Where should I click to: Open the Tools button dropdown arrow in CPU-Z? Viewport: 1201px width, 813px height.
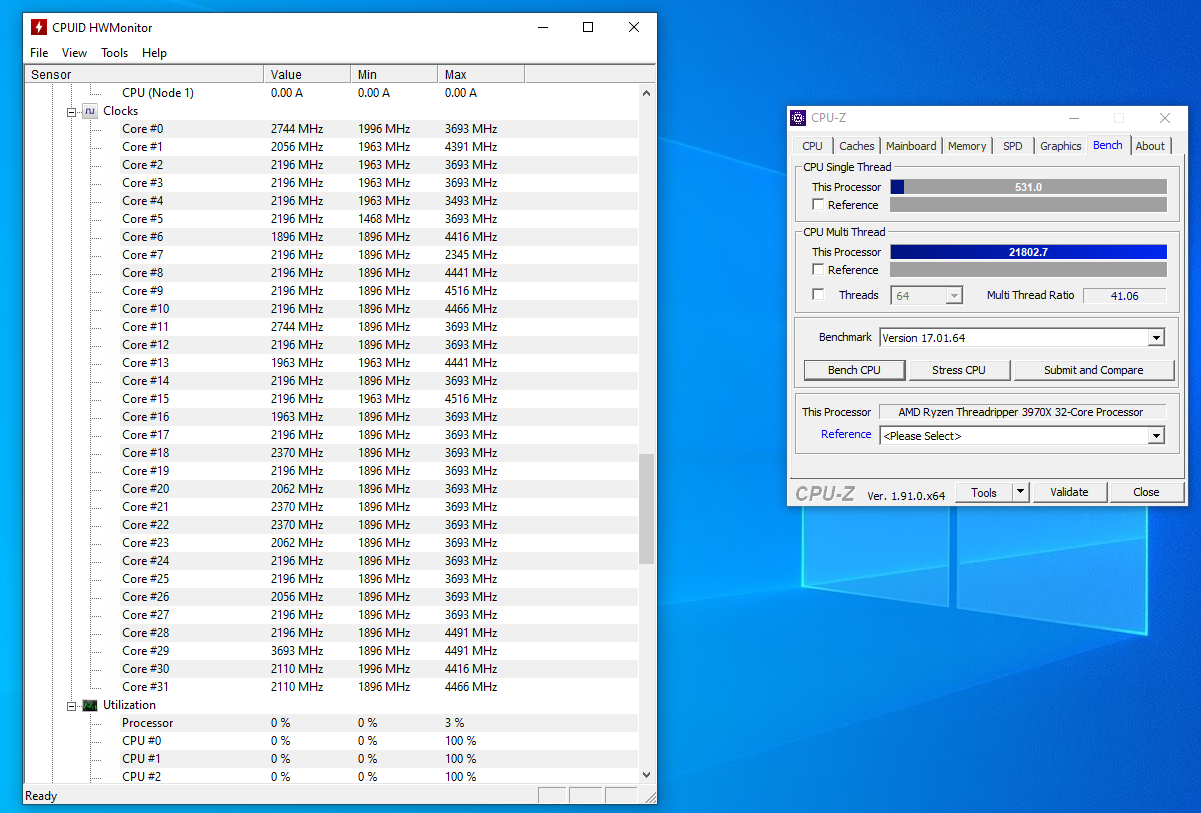pyautogui.click(x=1020, y=492)
